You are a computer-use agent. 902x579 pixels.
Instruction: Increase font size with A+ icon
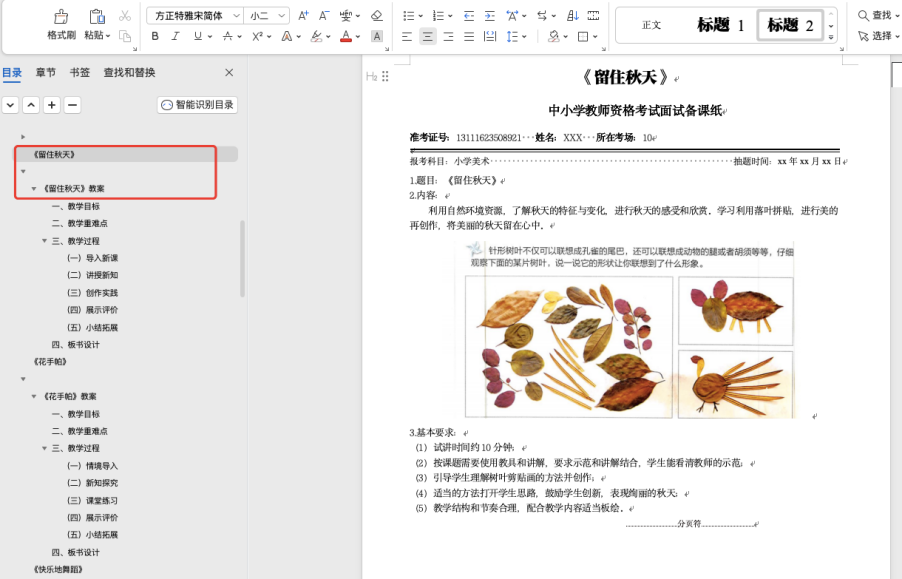click(x=302, y=16)
